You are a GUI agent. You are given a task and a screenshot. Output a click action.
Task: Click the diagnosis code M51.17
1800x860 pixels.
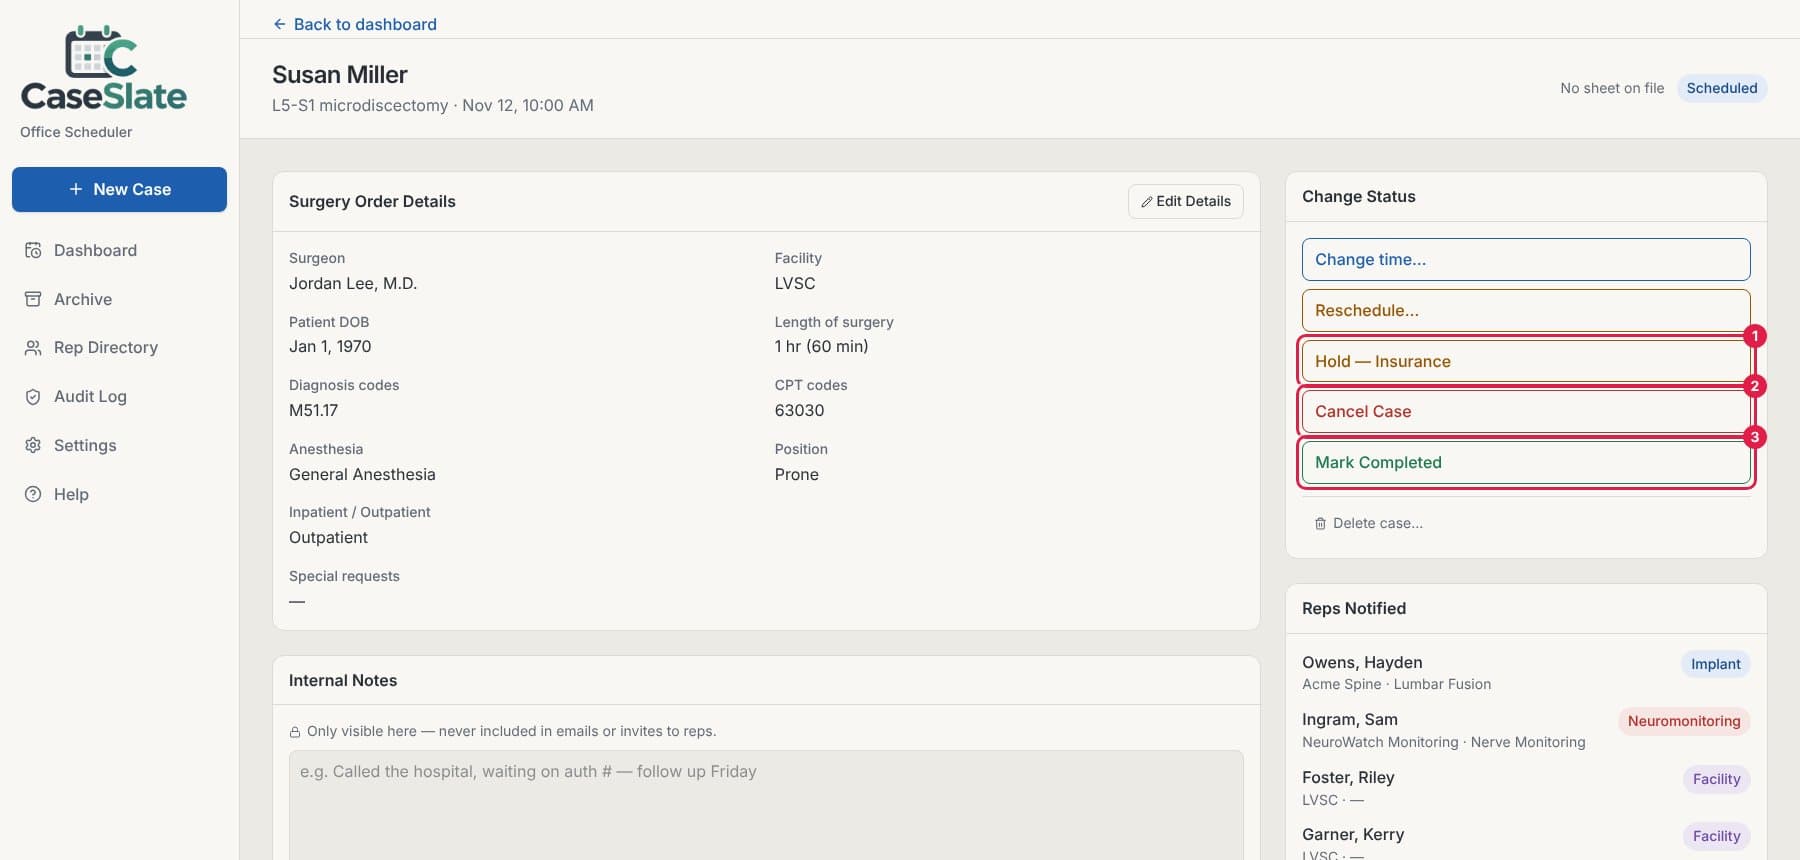[314, 410]
